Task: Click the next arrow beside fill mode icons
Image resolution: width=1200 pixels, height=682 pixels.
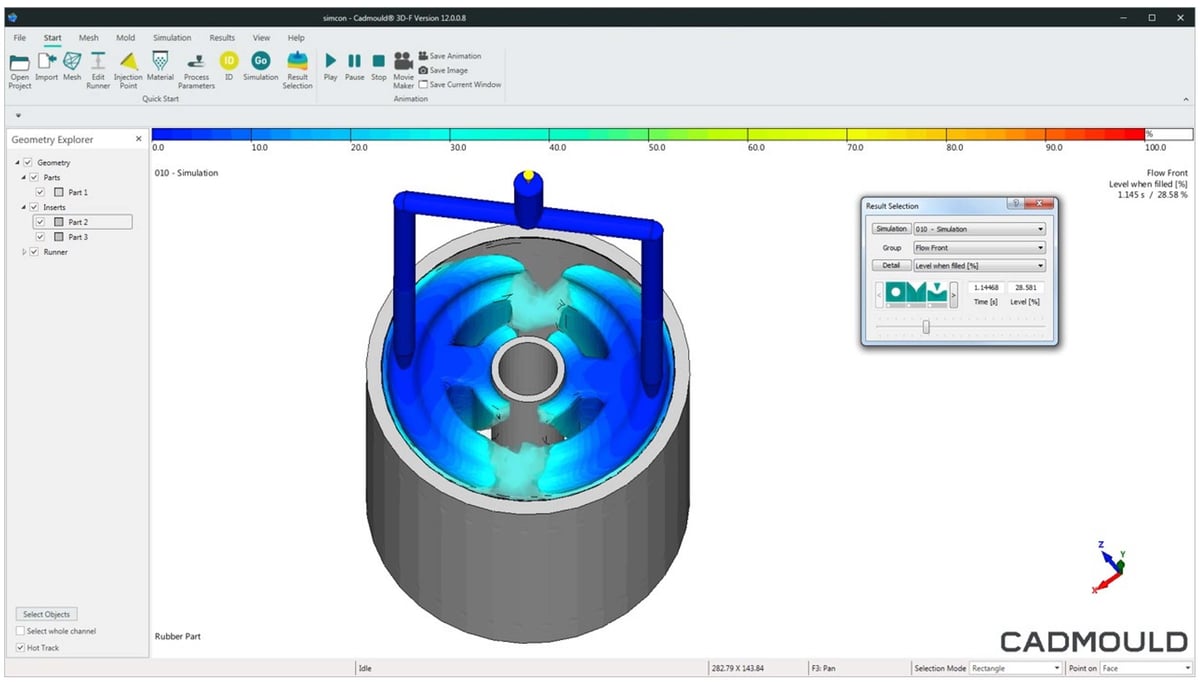Action: coord(954,293)
